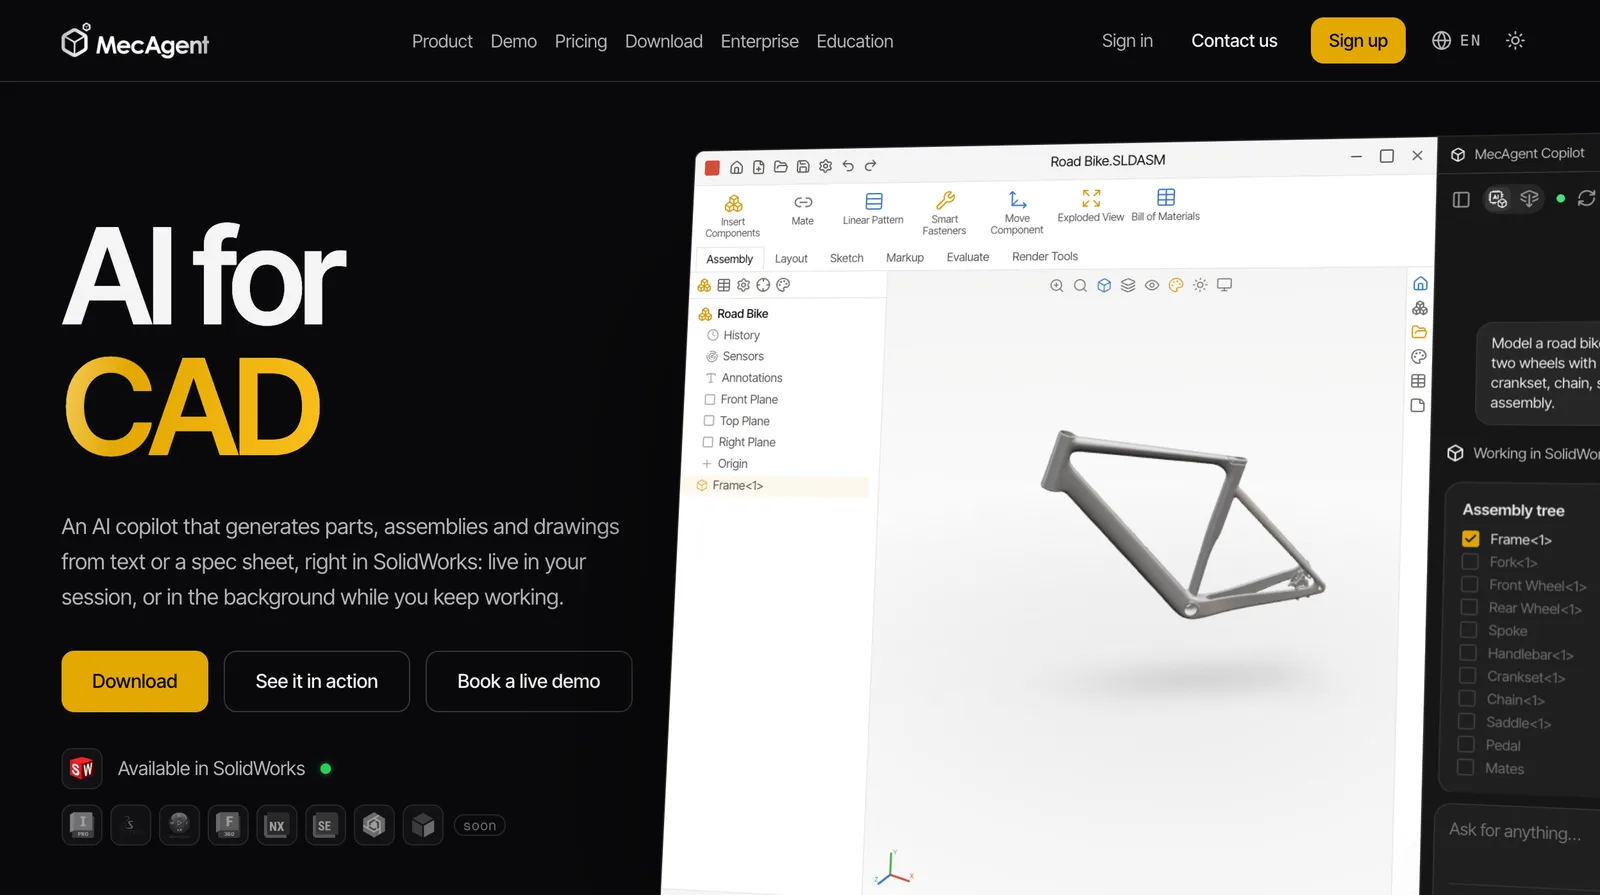Check the Frame<1> checkbox in Assembly tree
This screenshot has height=895, width=1600.
point(1470,539)
